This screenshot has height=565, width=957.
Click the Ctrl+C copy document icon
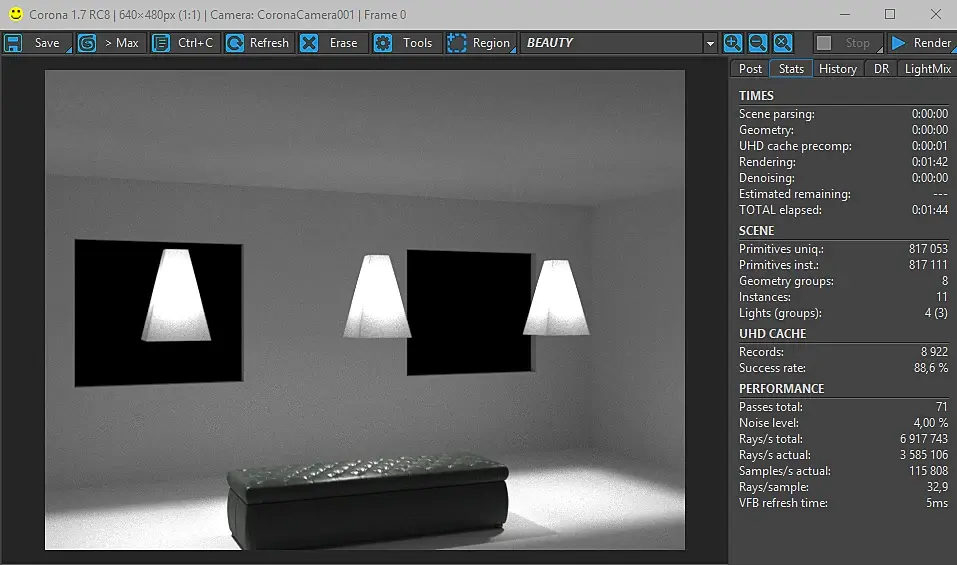point(161,43)
